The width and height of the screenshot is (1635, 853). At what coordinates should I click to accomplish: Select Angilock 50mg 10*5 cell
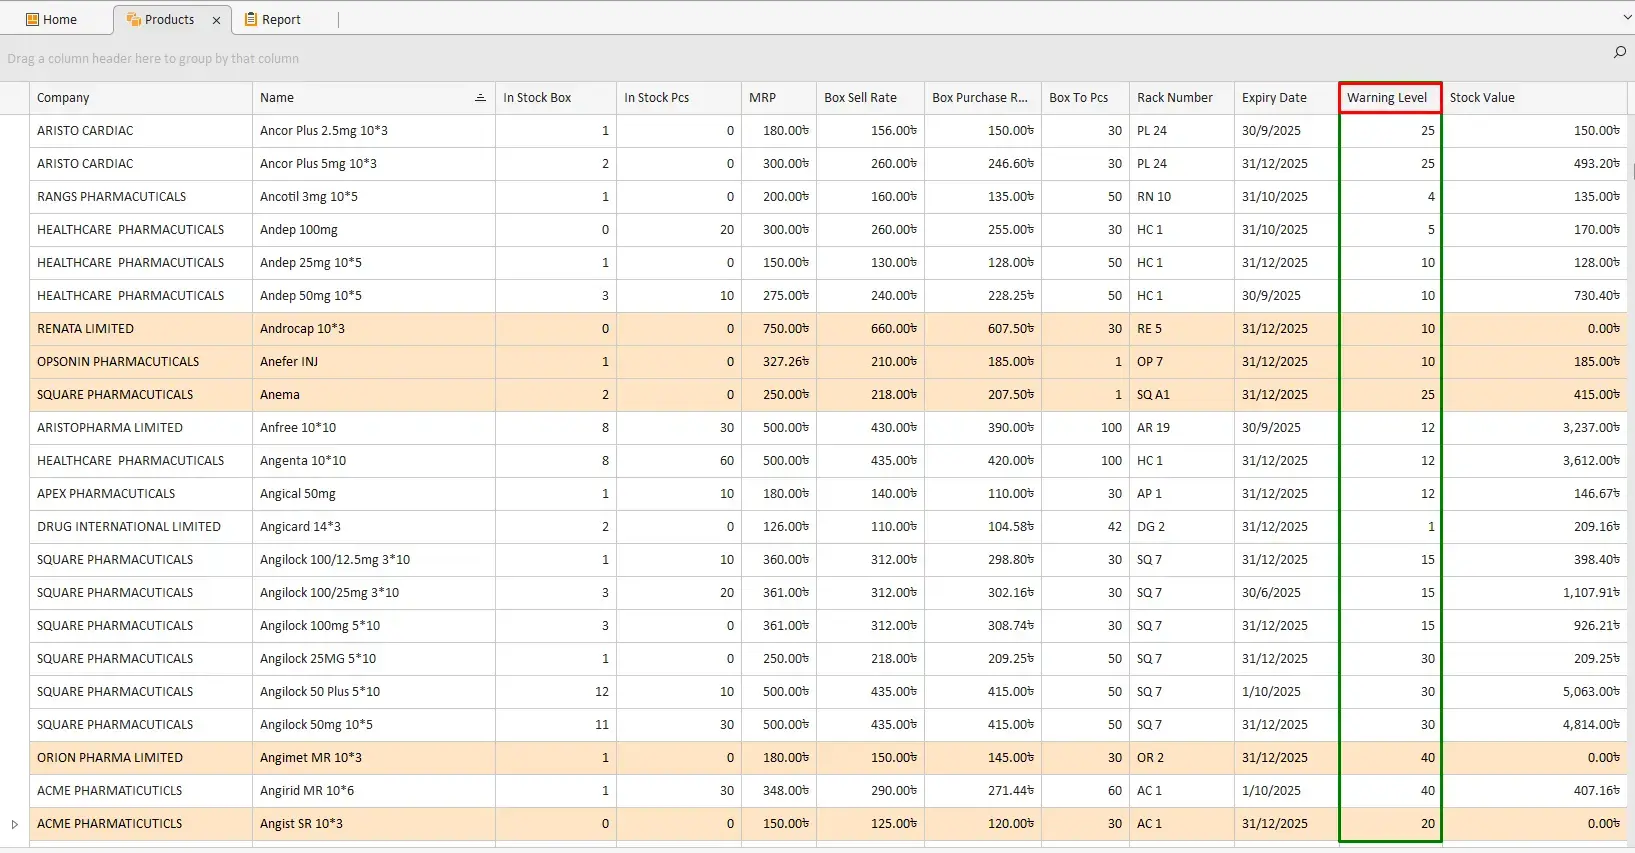tap(374, 725)
